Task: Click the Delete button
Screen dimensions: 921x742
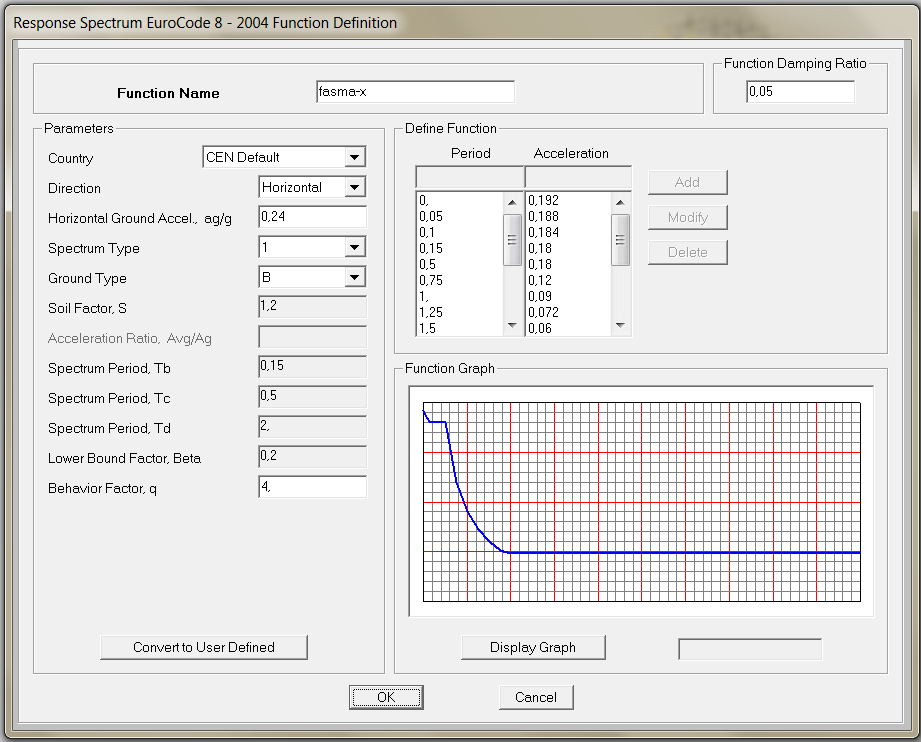Action: (687, 253)
